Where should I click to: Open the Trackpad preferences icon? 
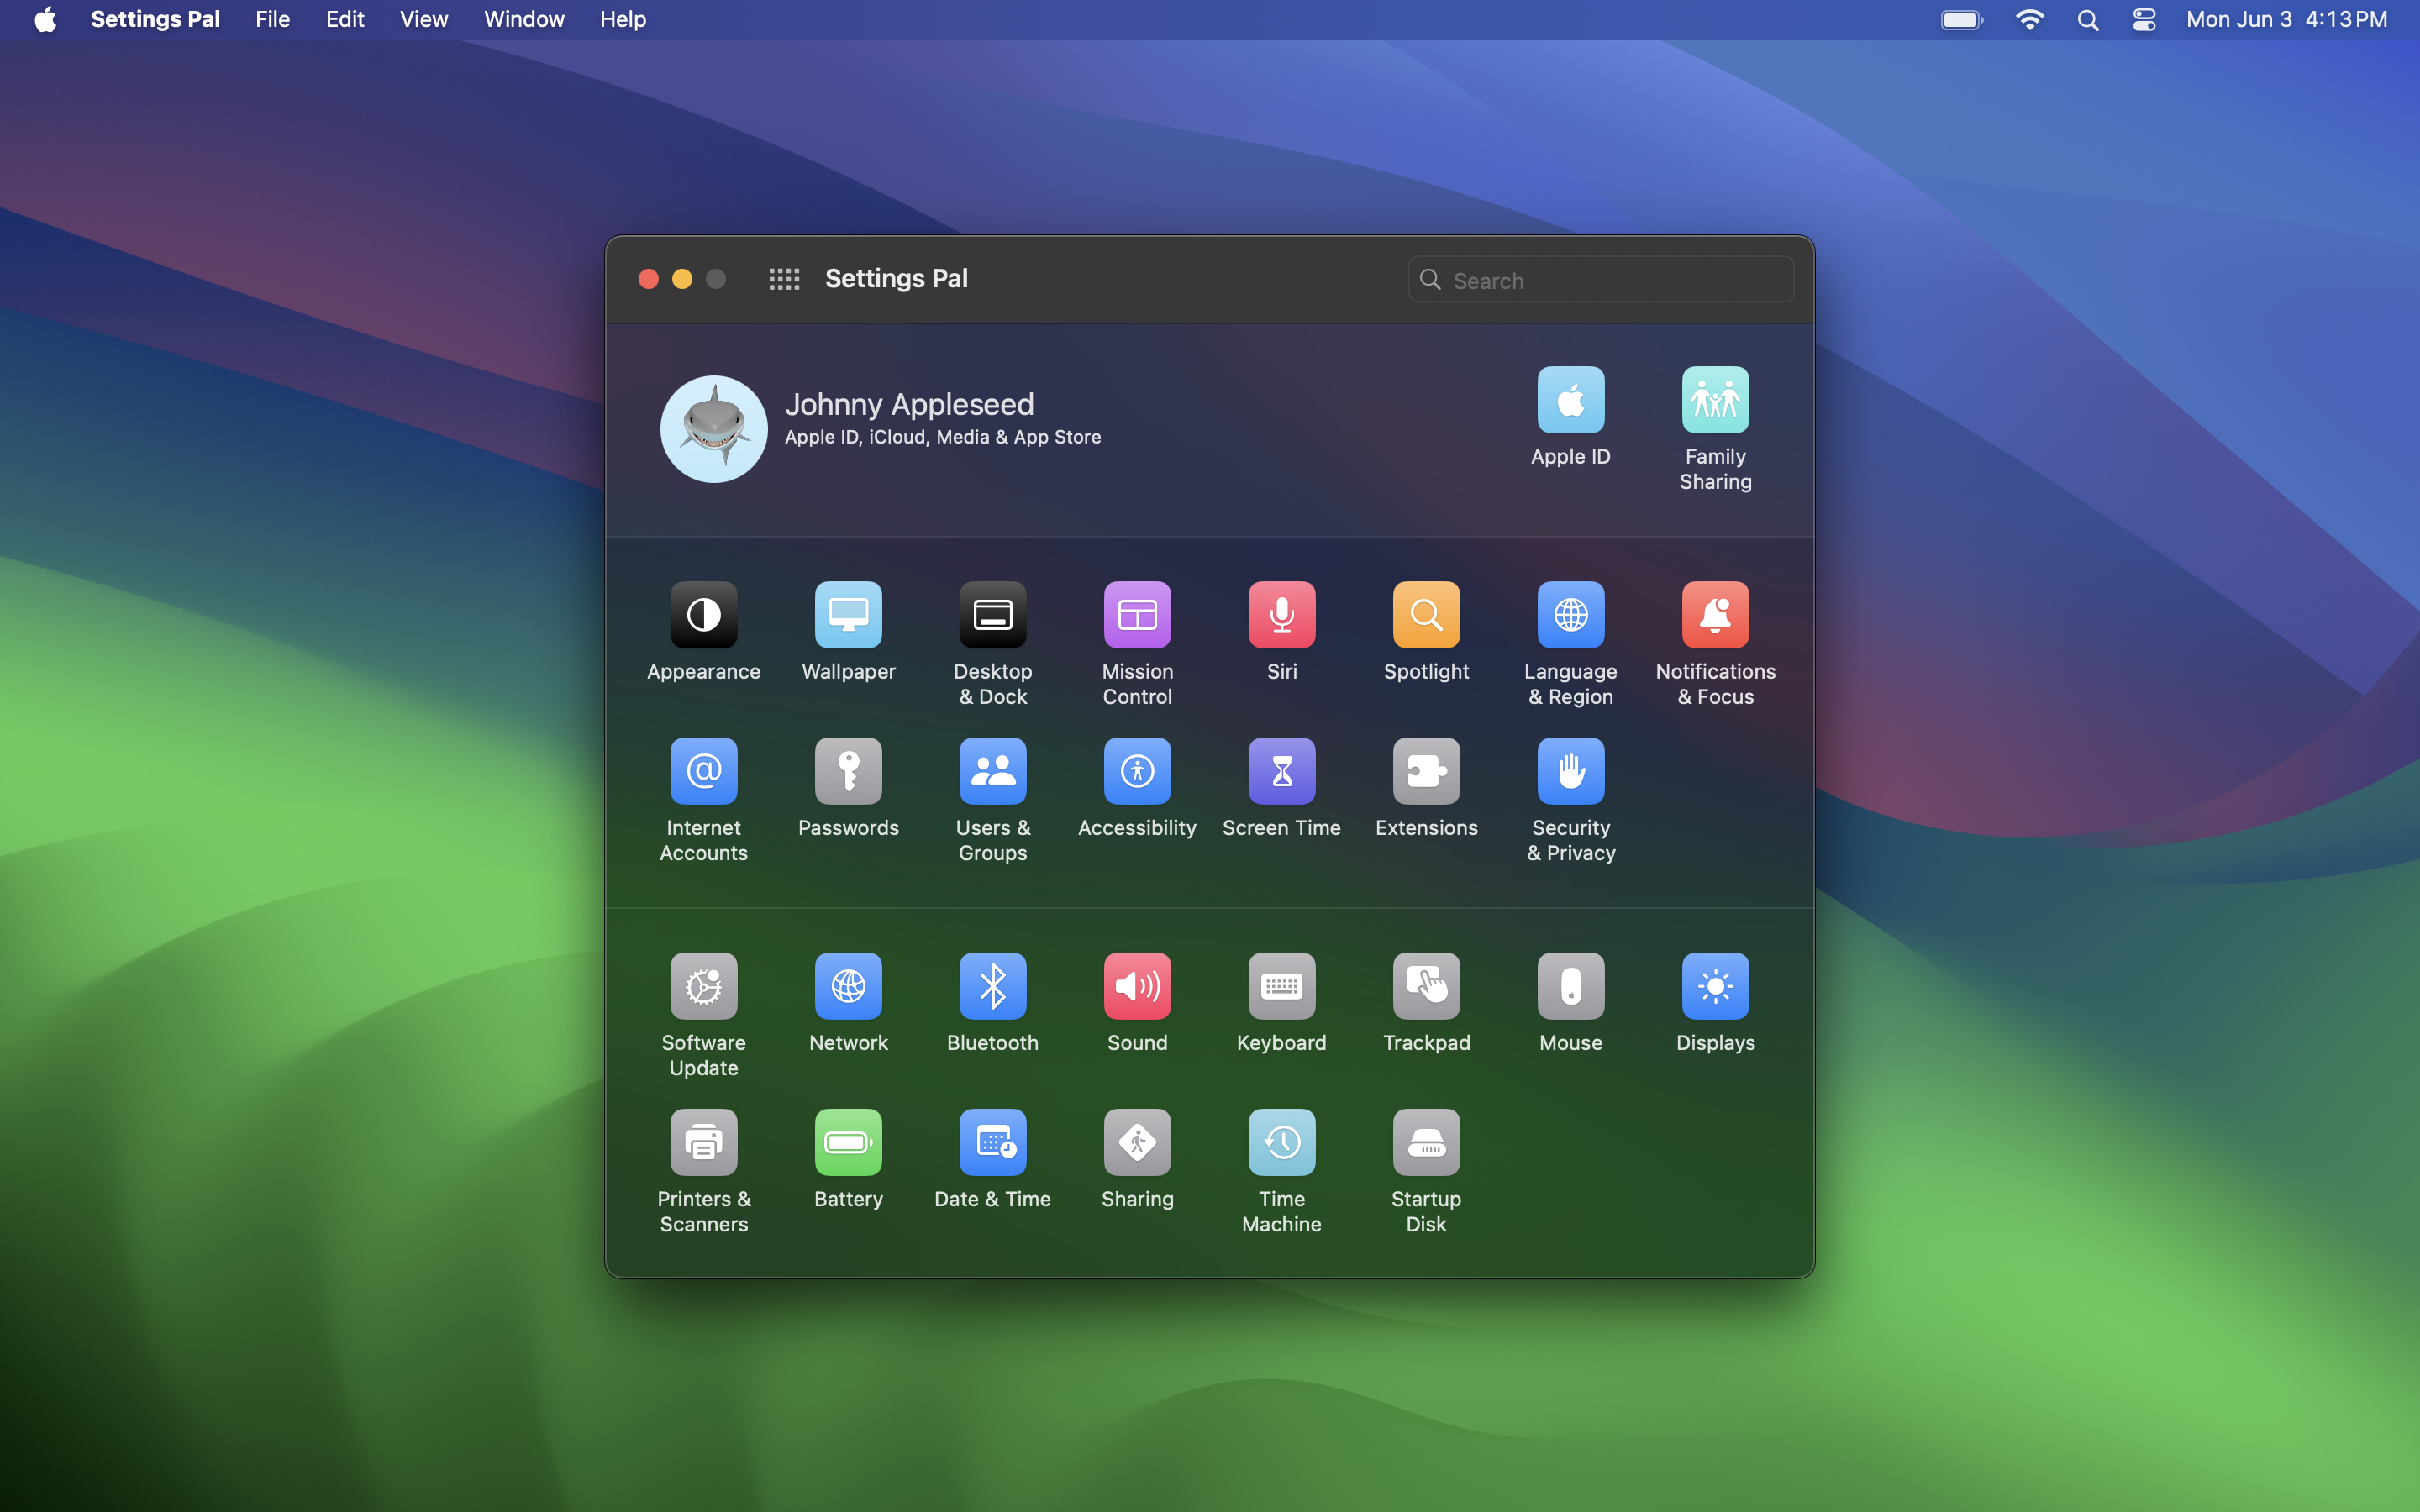click(1426, 986)
